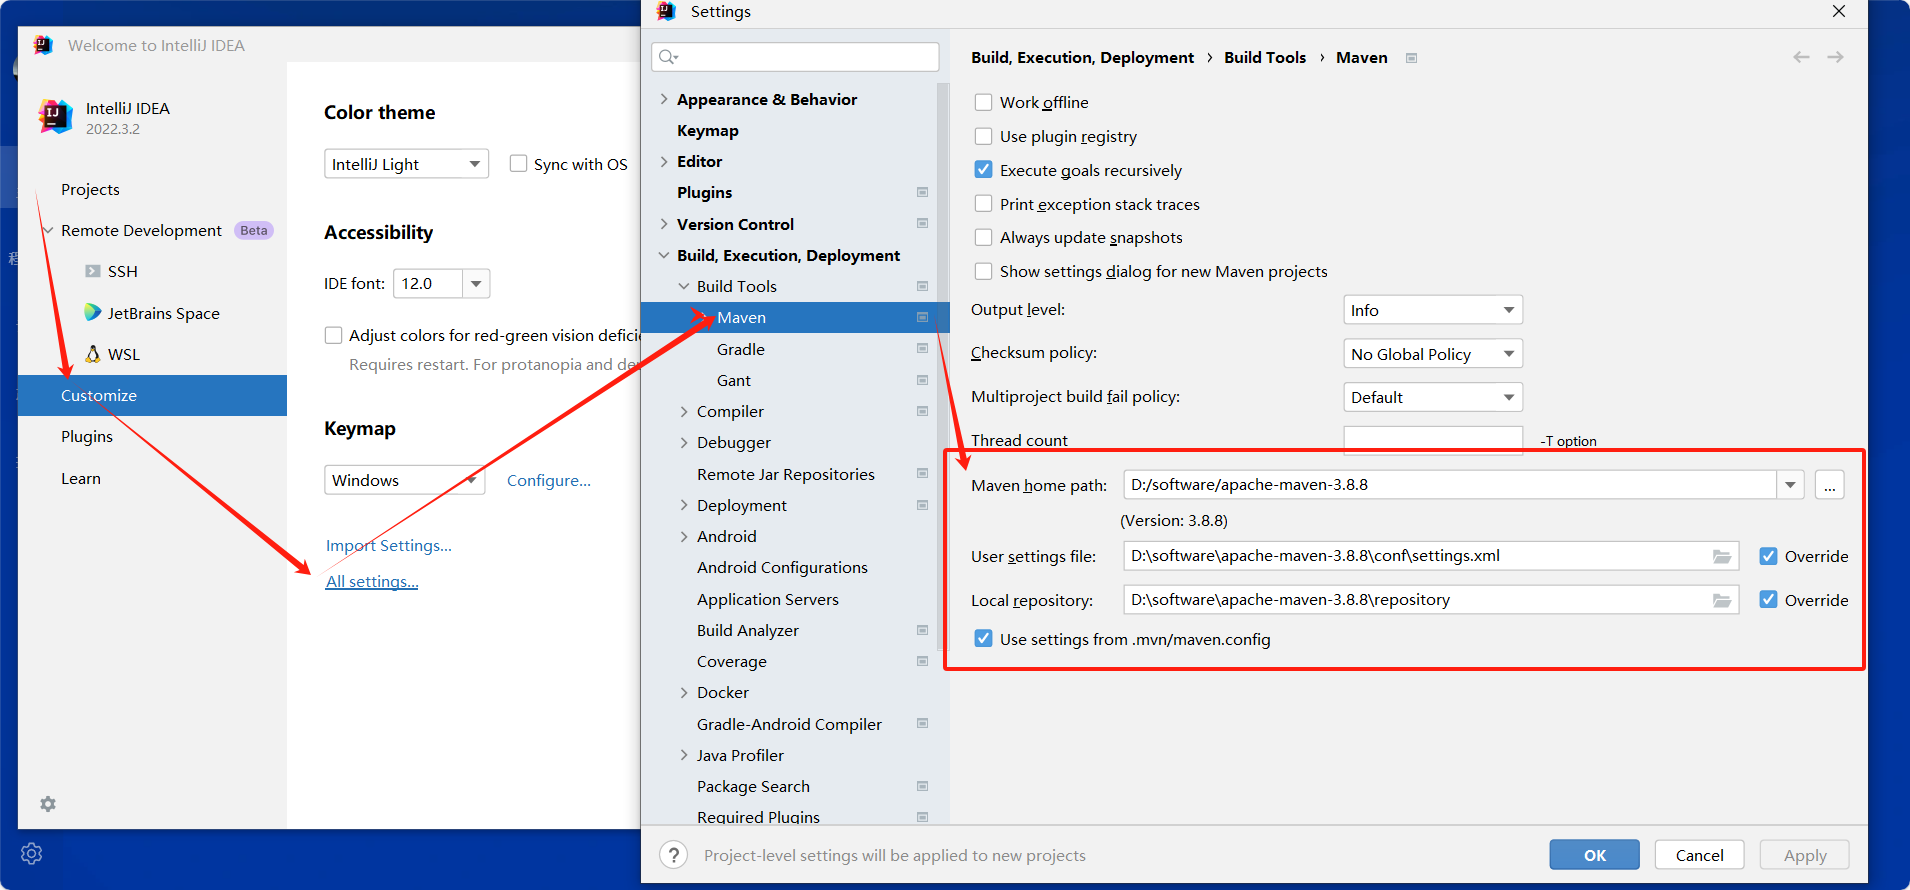Open the Maven home path dropdown arrow
Viewport: 1910px width, 890px height.
coord(1790,485)
